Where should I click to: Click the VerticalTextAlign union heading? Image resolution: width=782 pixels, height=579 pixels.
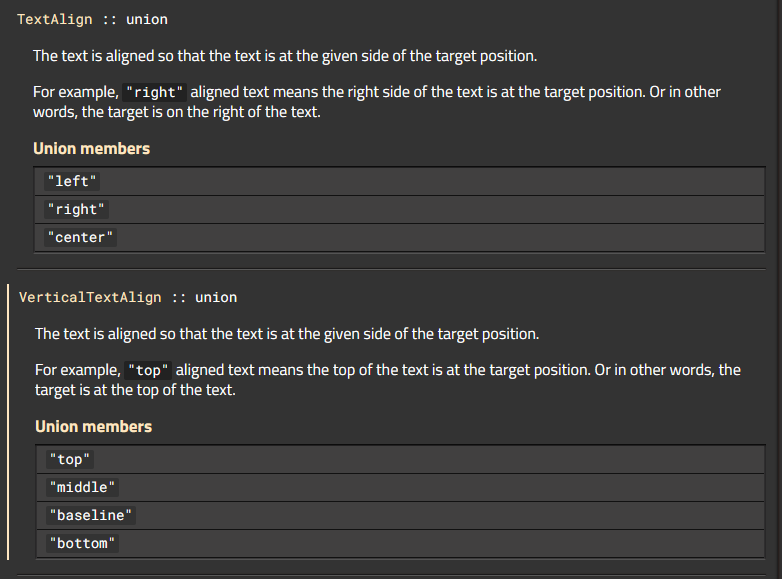[x=128, y=297]
